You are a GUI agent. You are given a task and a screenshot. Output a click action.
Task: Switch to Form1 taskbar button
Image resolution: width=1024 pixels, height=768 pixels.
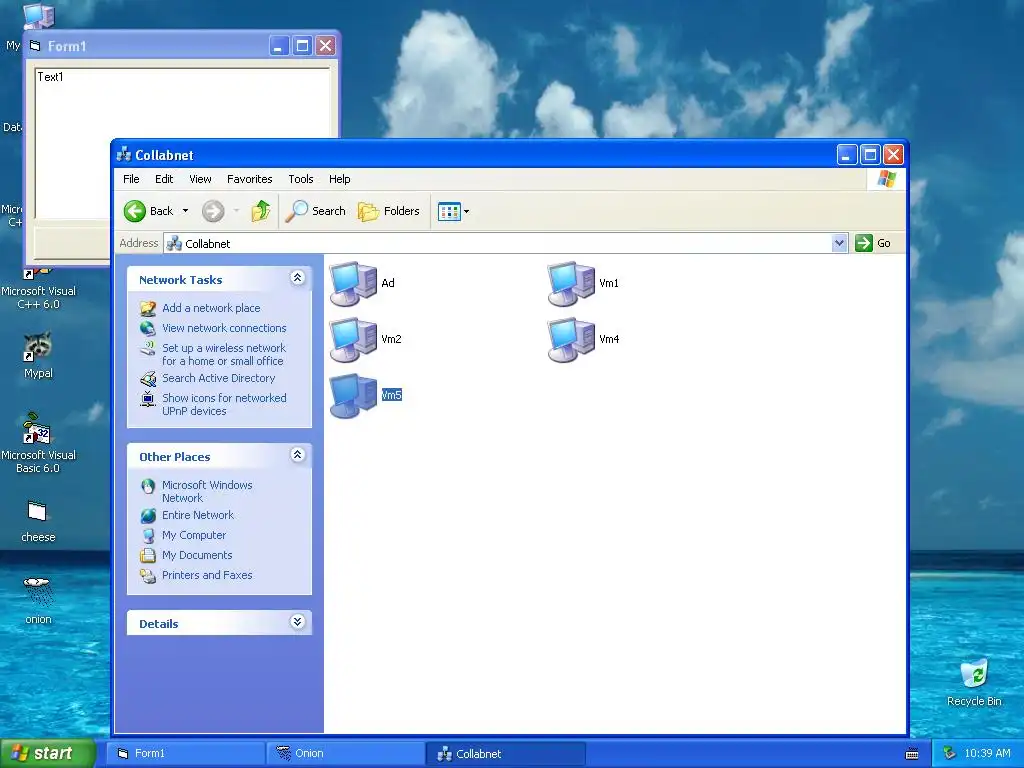pyautogui.click(x=185, y=754)
